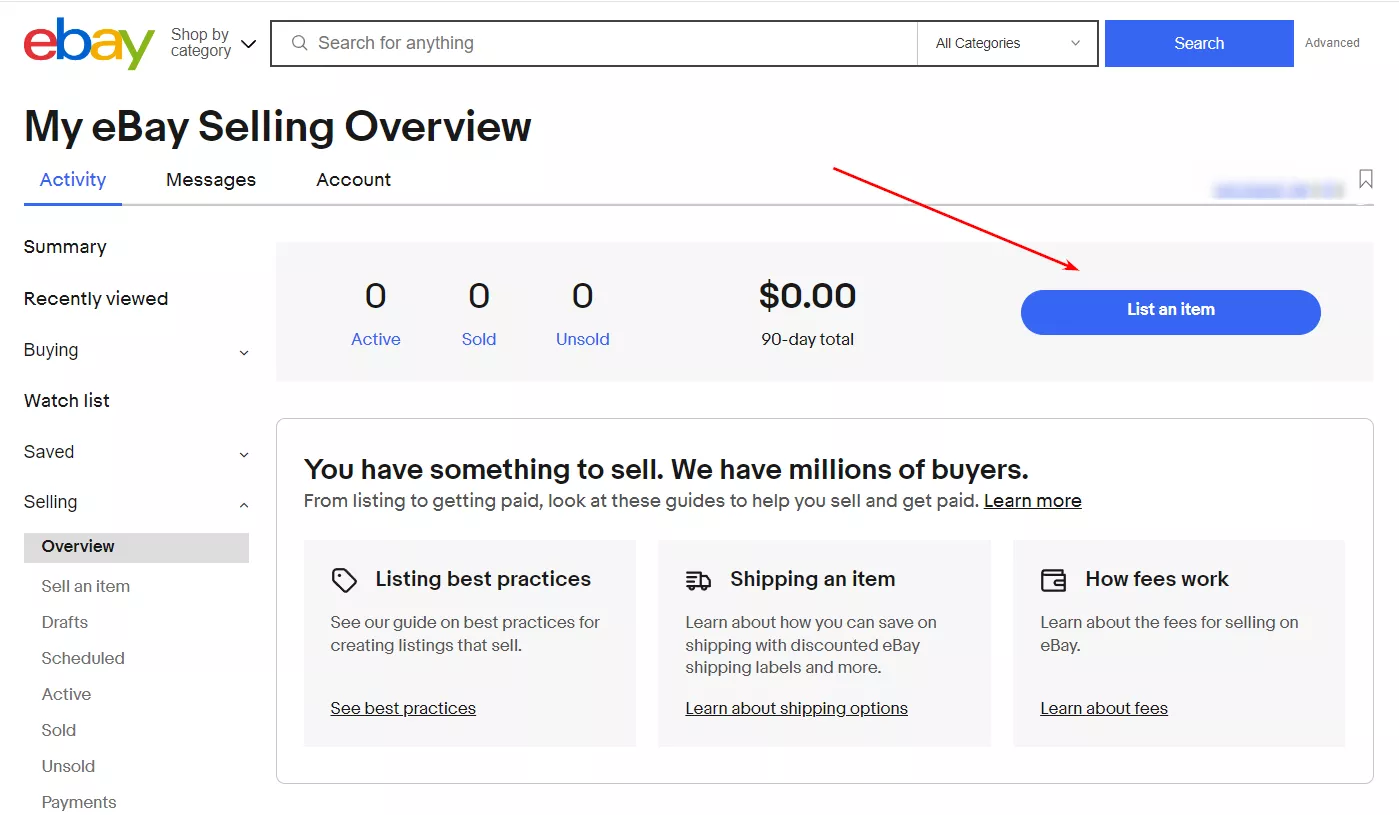Open See best practices link
This screenshot has height=815, width=1399.
click(403, 709)
